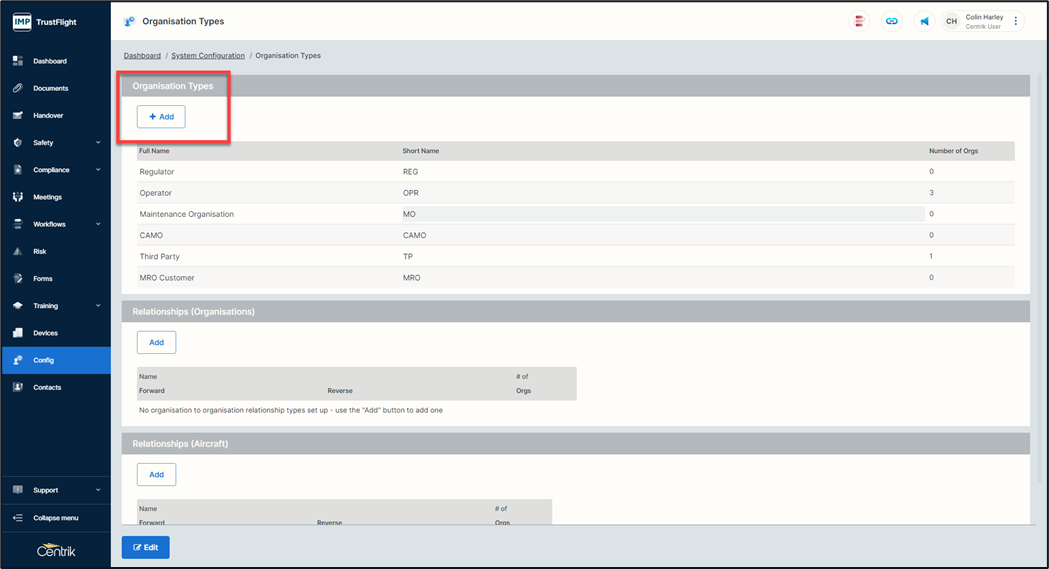The width and height of the screenshot is (1049, 569).
Task: Click the Dashboard sidebar icon
Action: pyautogui.click(x=18, y=61)
